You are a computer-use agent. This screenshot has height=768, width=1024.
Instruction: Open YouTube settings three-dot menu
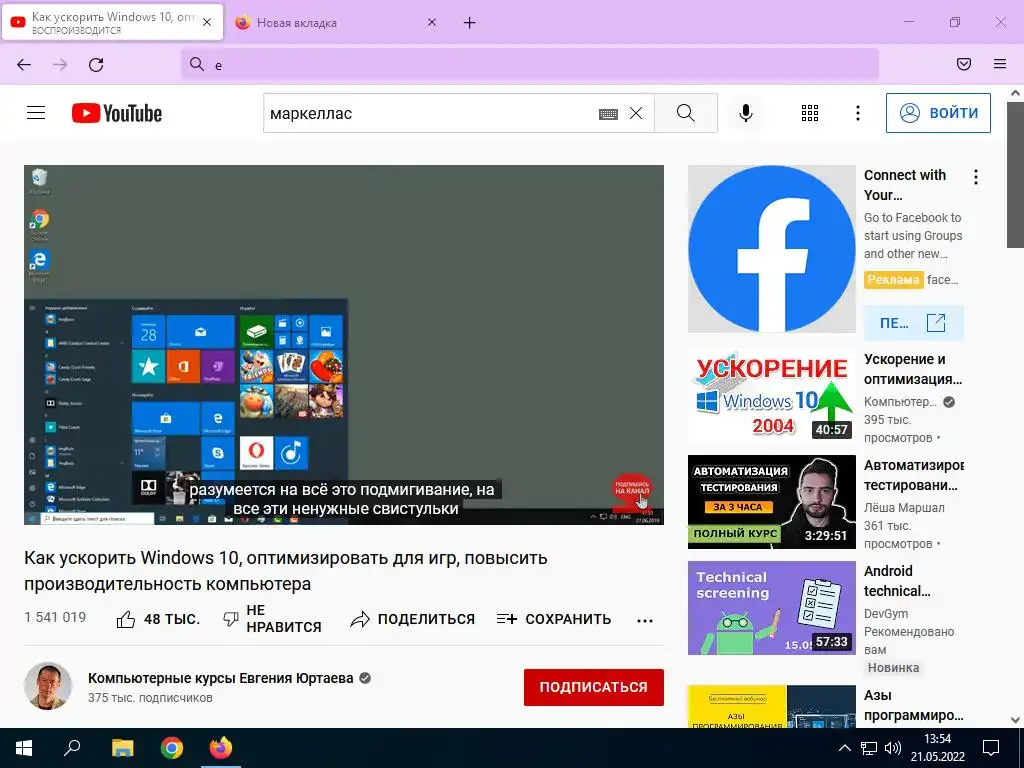857,113
